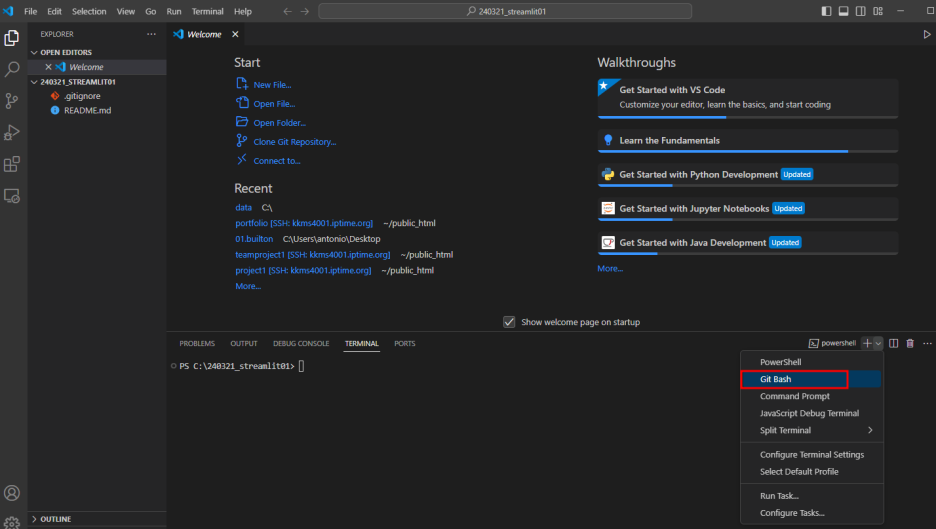Image resolution: width=936 pixels, height=529 pixels.
Task: Open the Explorer view in activity bar
Action: pyautogui.click(x=11, y=38)
